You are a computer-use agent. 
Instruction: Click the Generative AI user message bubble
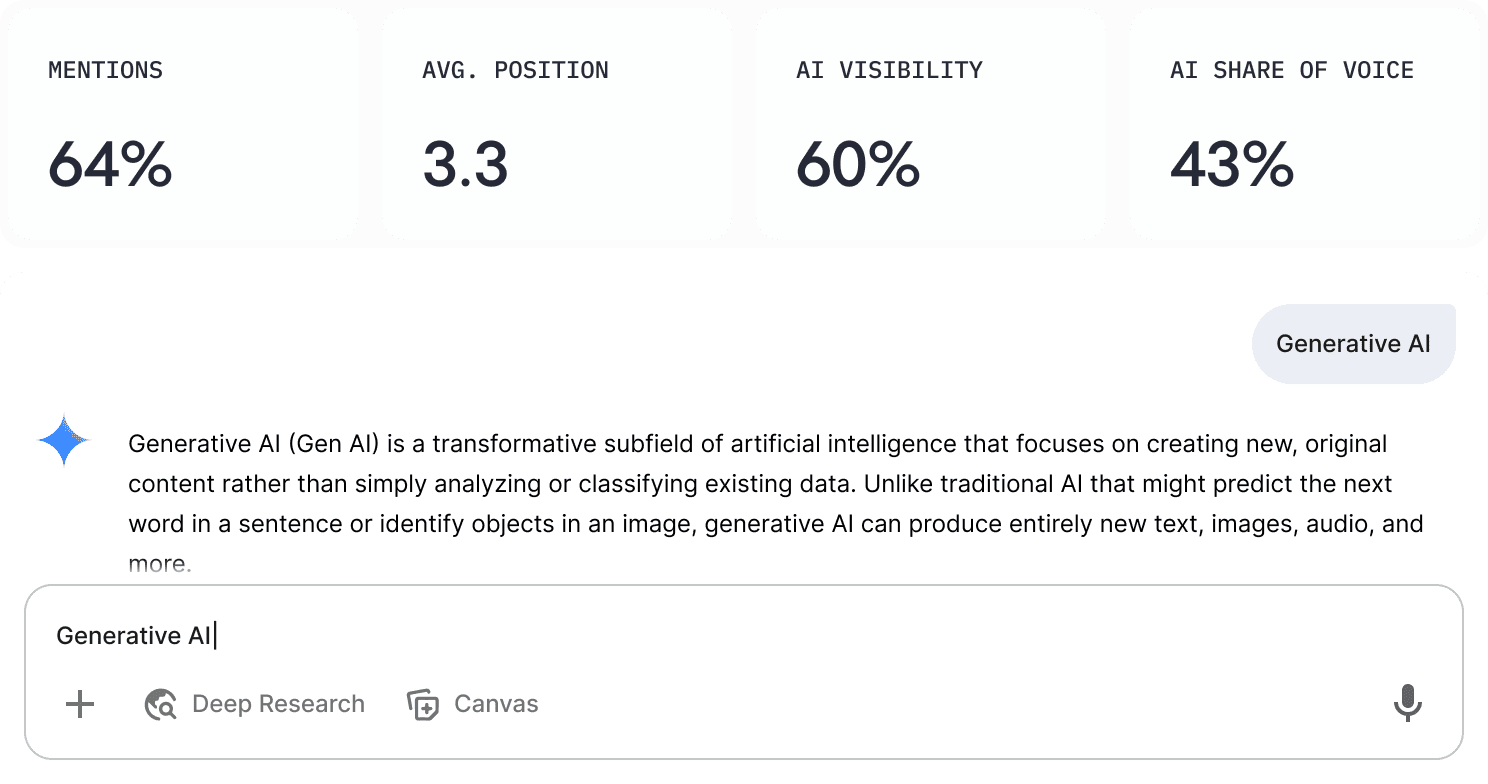point(1353,344)
